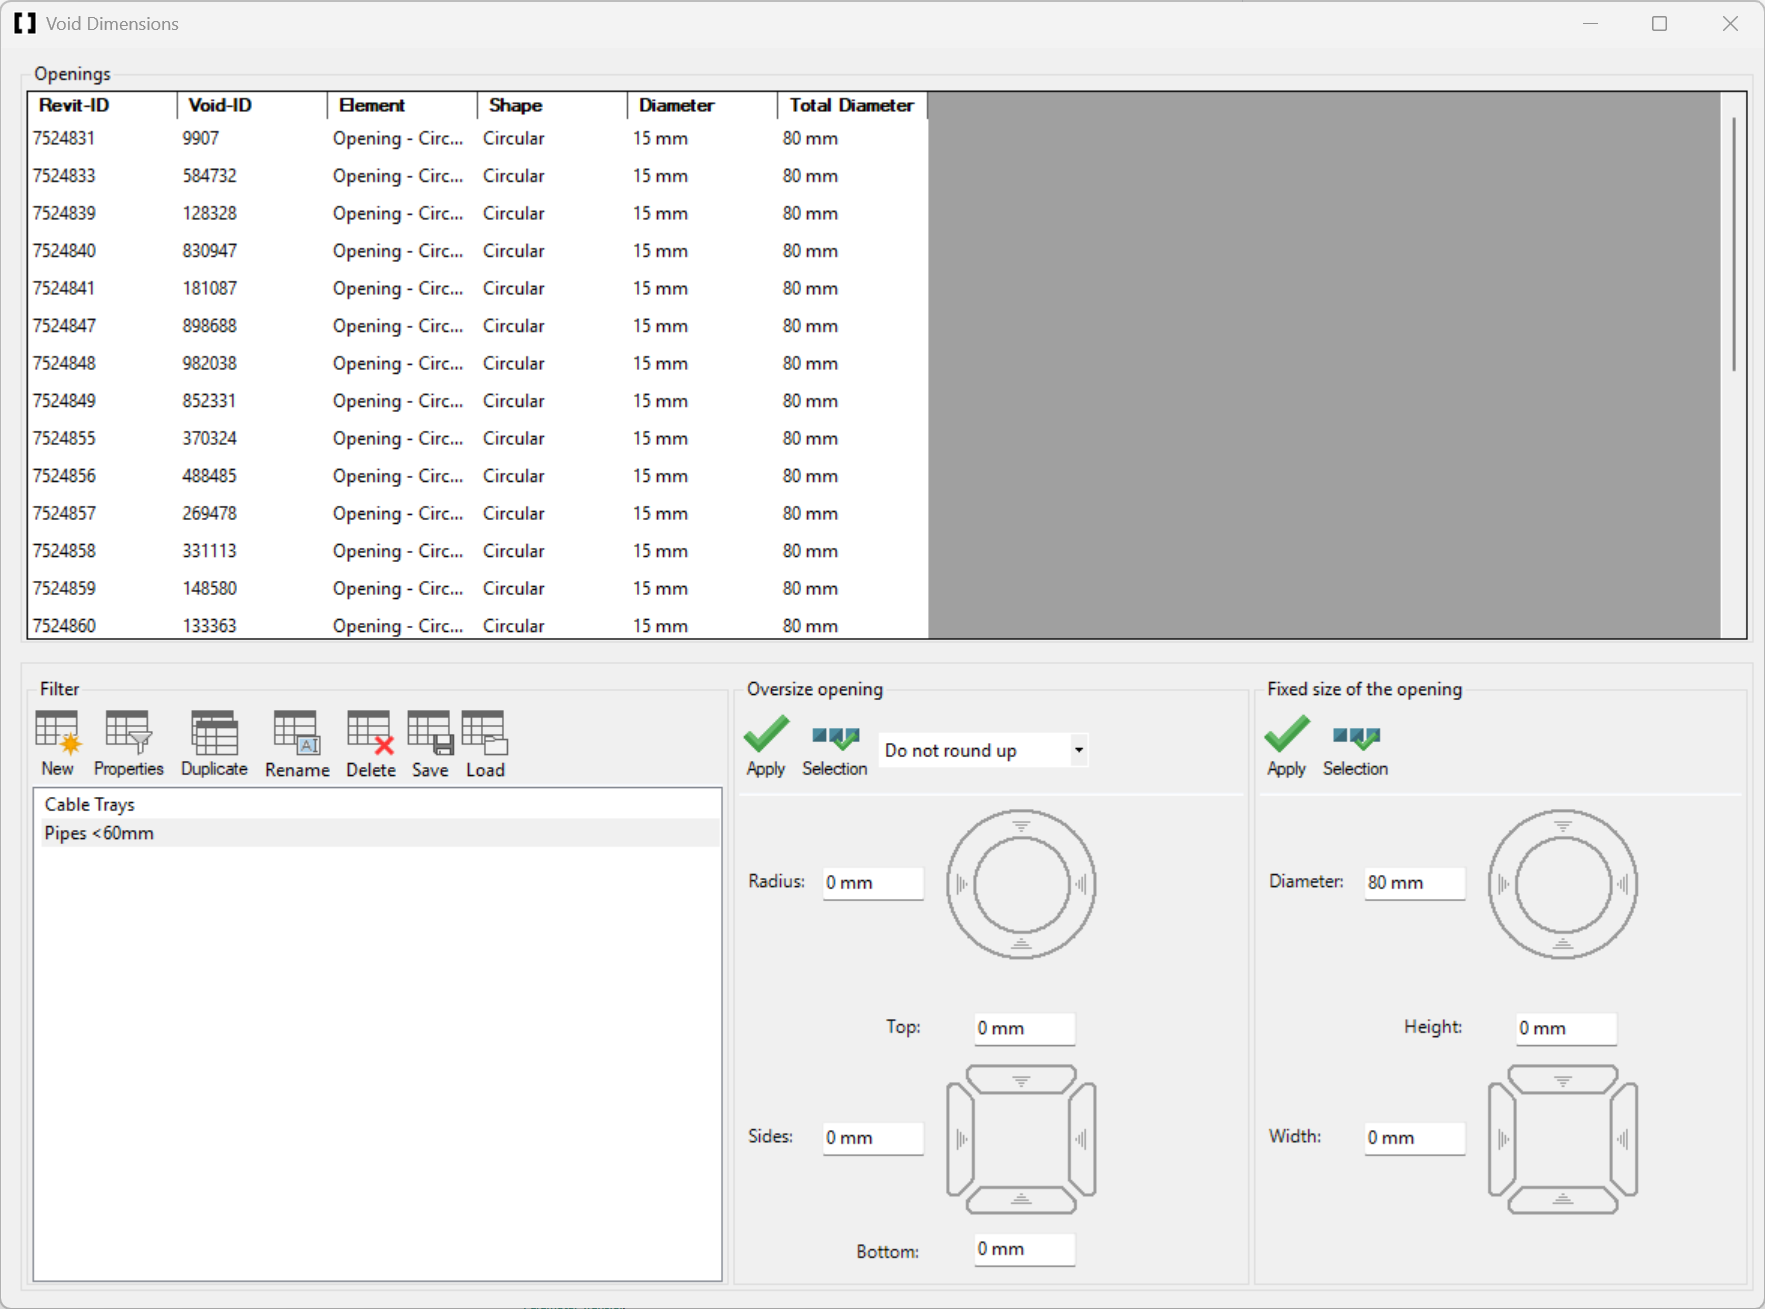Delete the selected filter
Screen dimensions: 1765x1309
(370, 744)
